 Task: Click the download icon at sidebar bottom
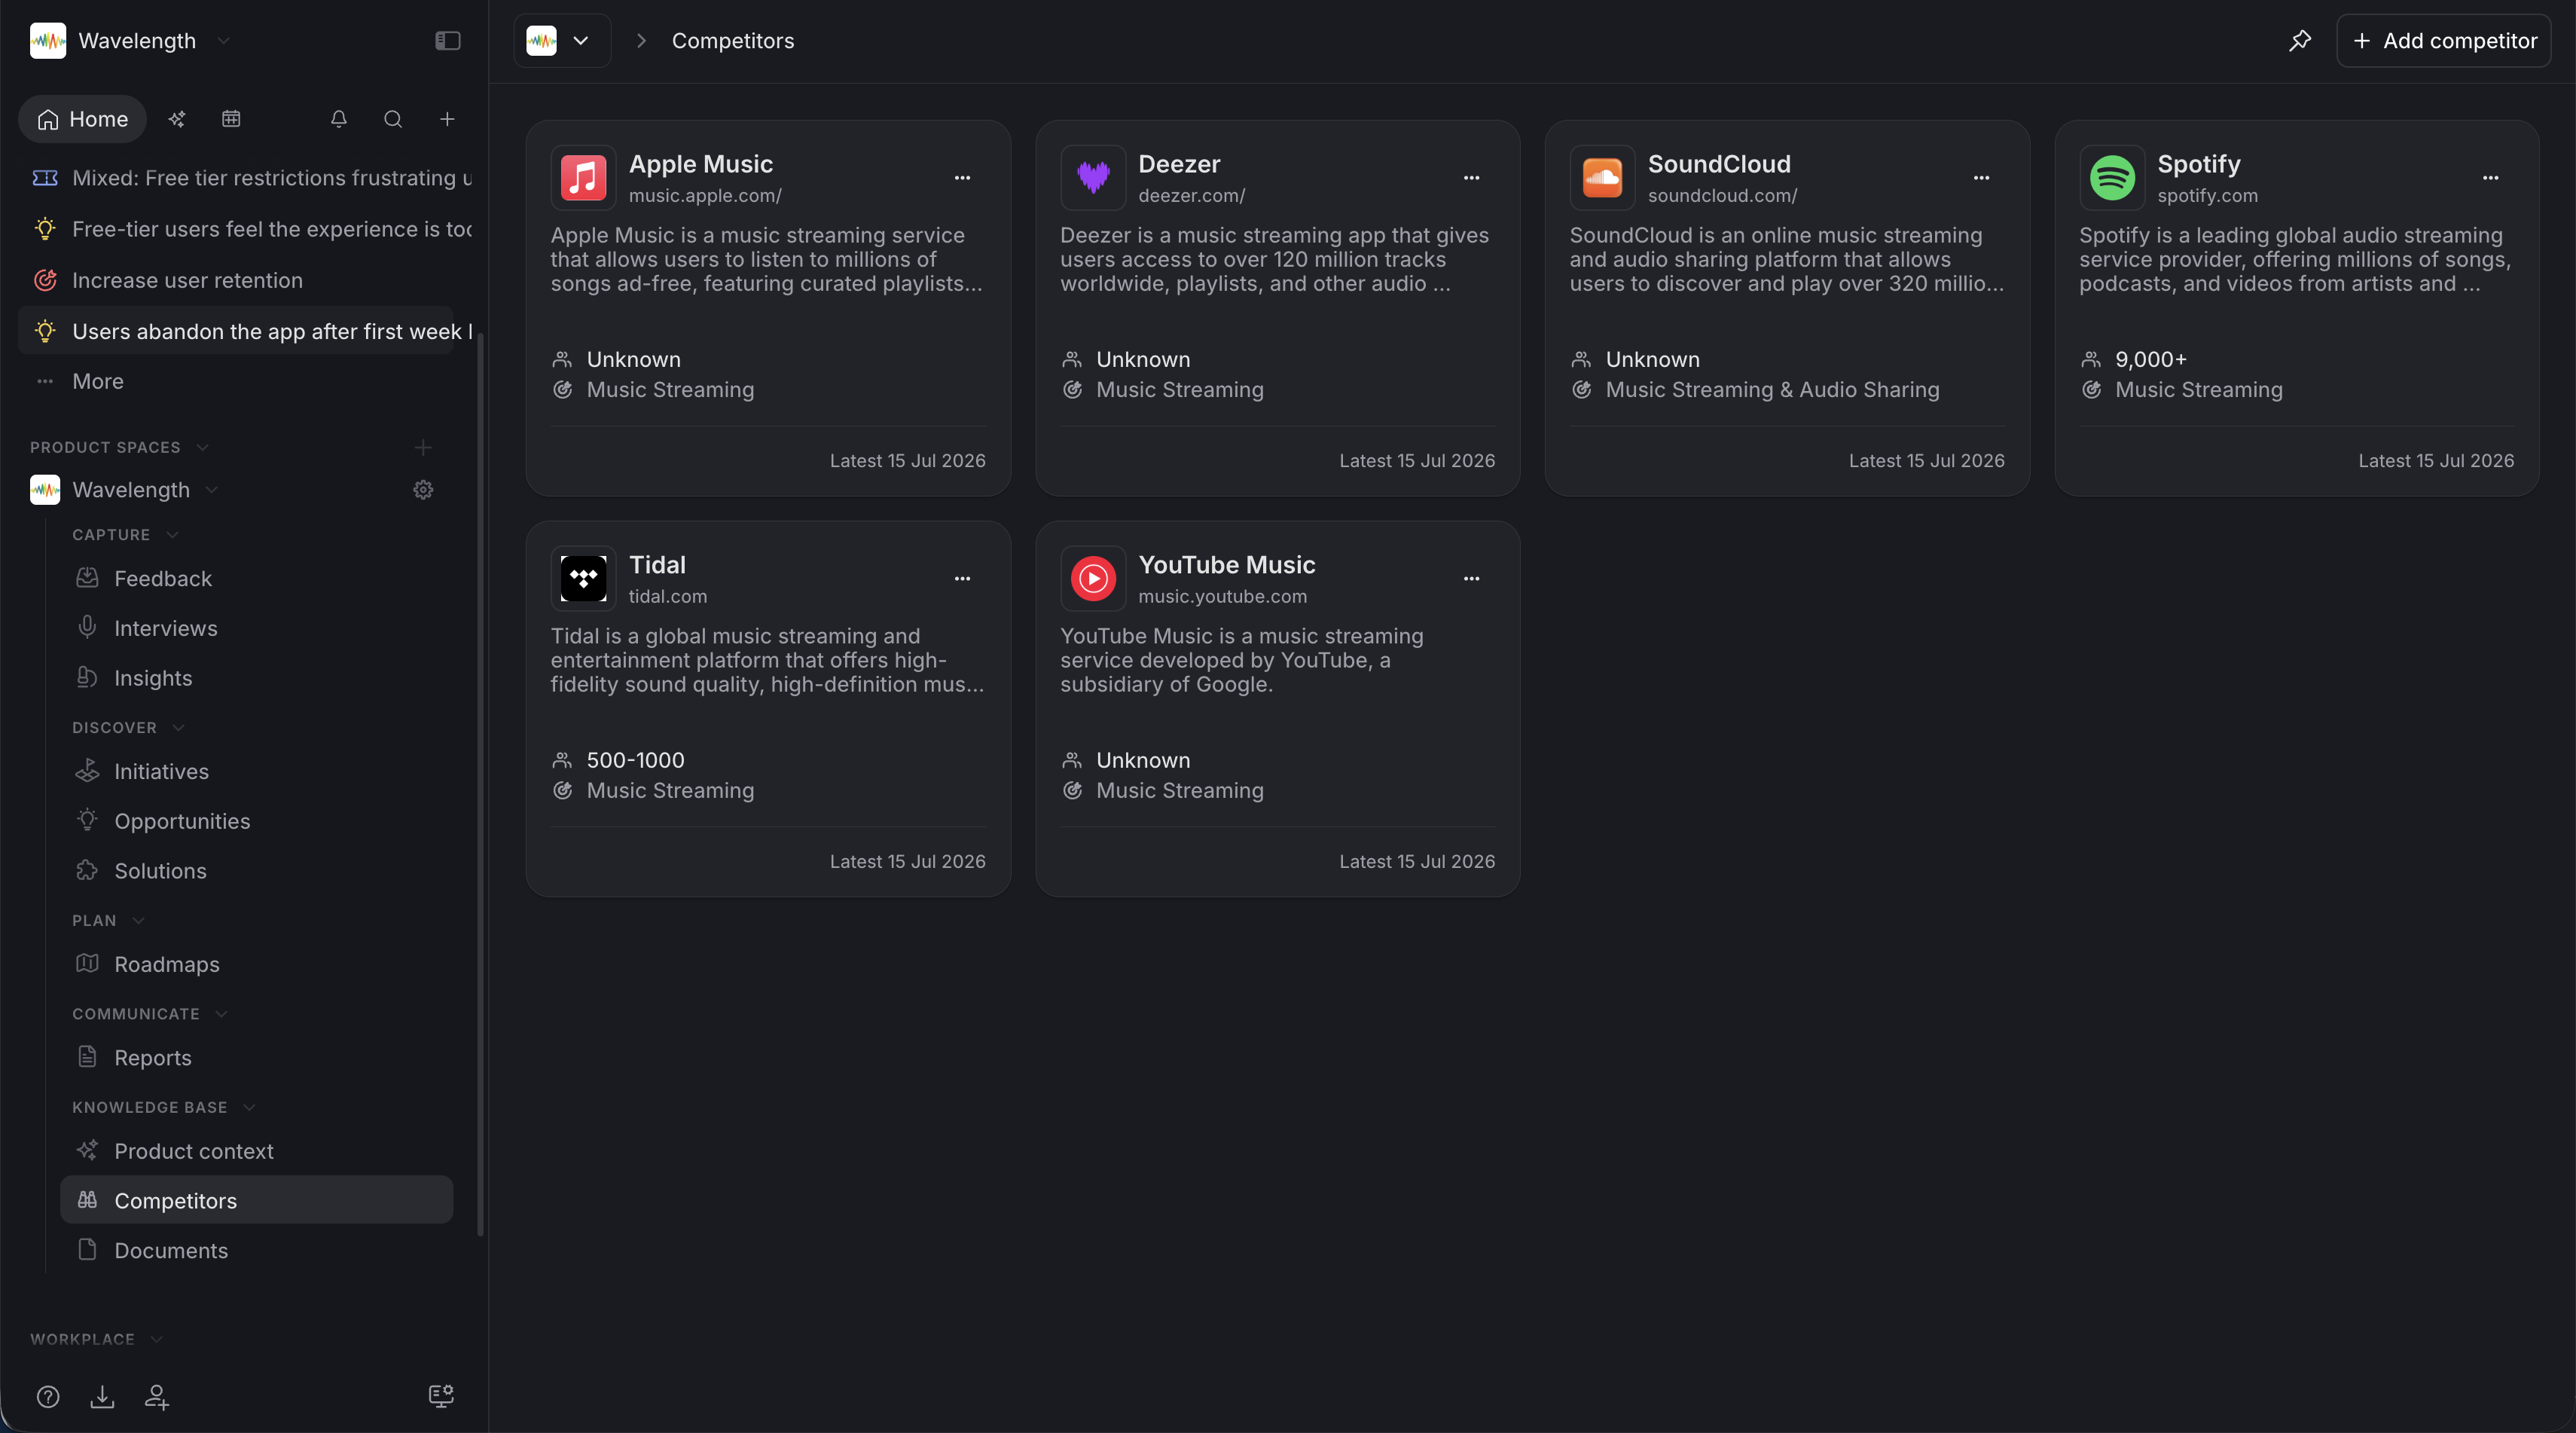coord(102,1397)
